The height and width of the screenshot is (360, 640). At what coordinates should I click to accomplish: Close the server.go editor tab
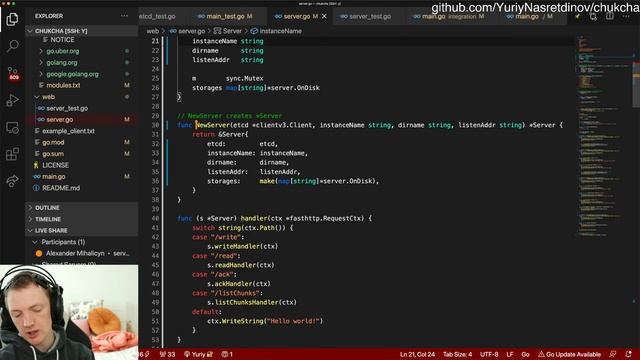324,16
